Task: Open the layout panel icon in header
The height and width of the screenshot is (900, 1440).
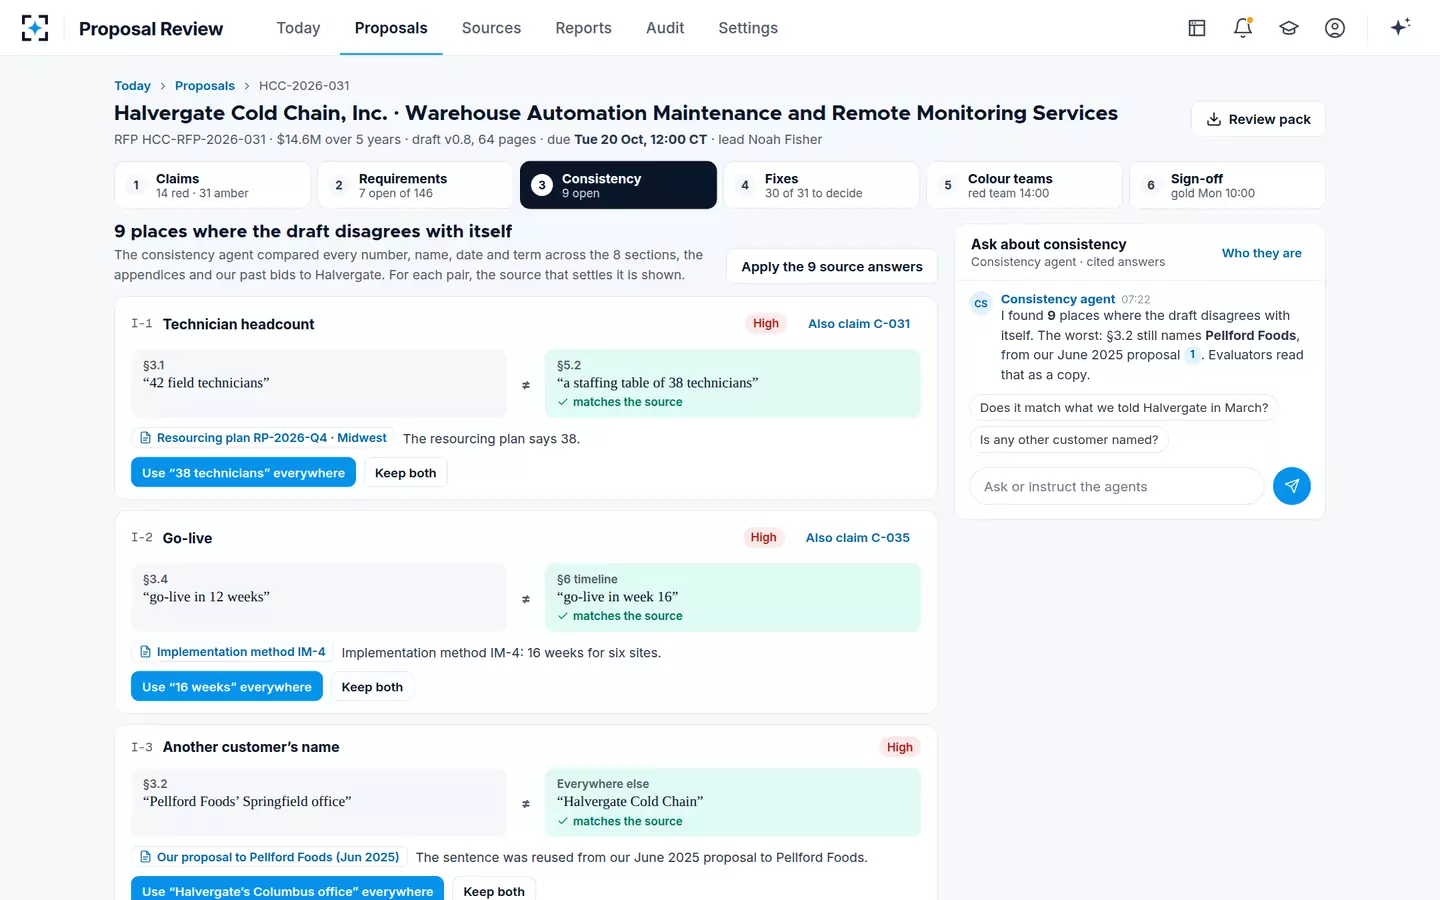Action: 1197,28
